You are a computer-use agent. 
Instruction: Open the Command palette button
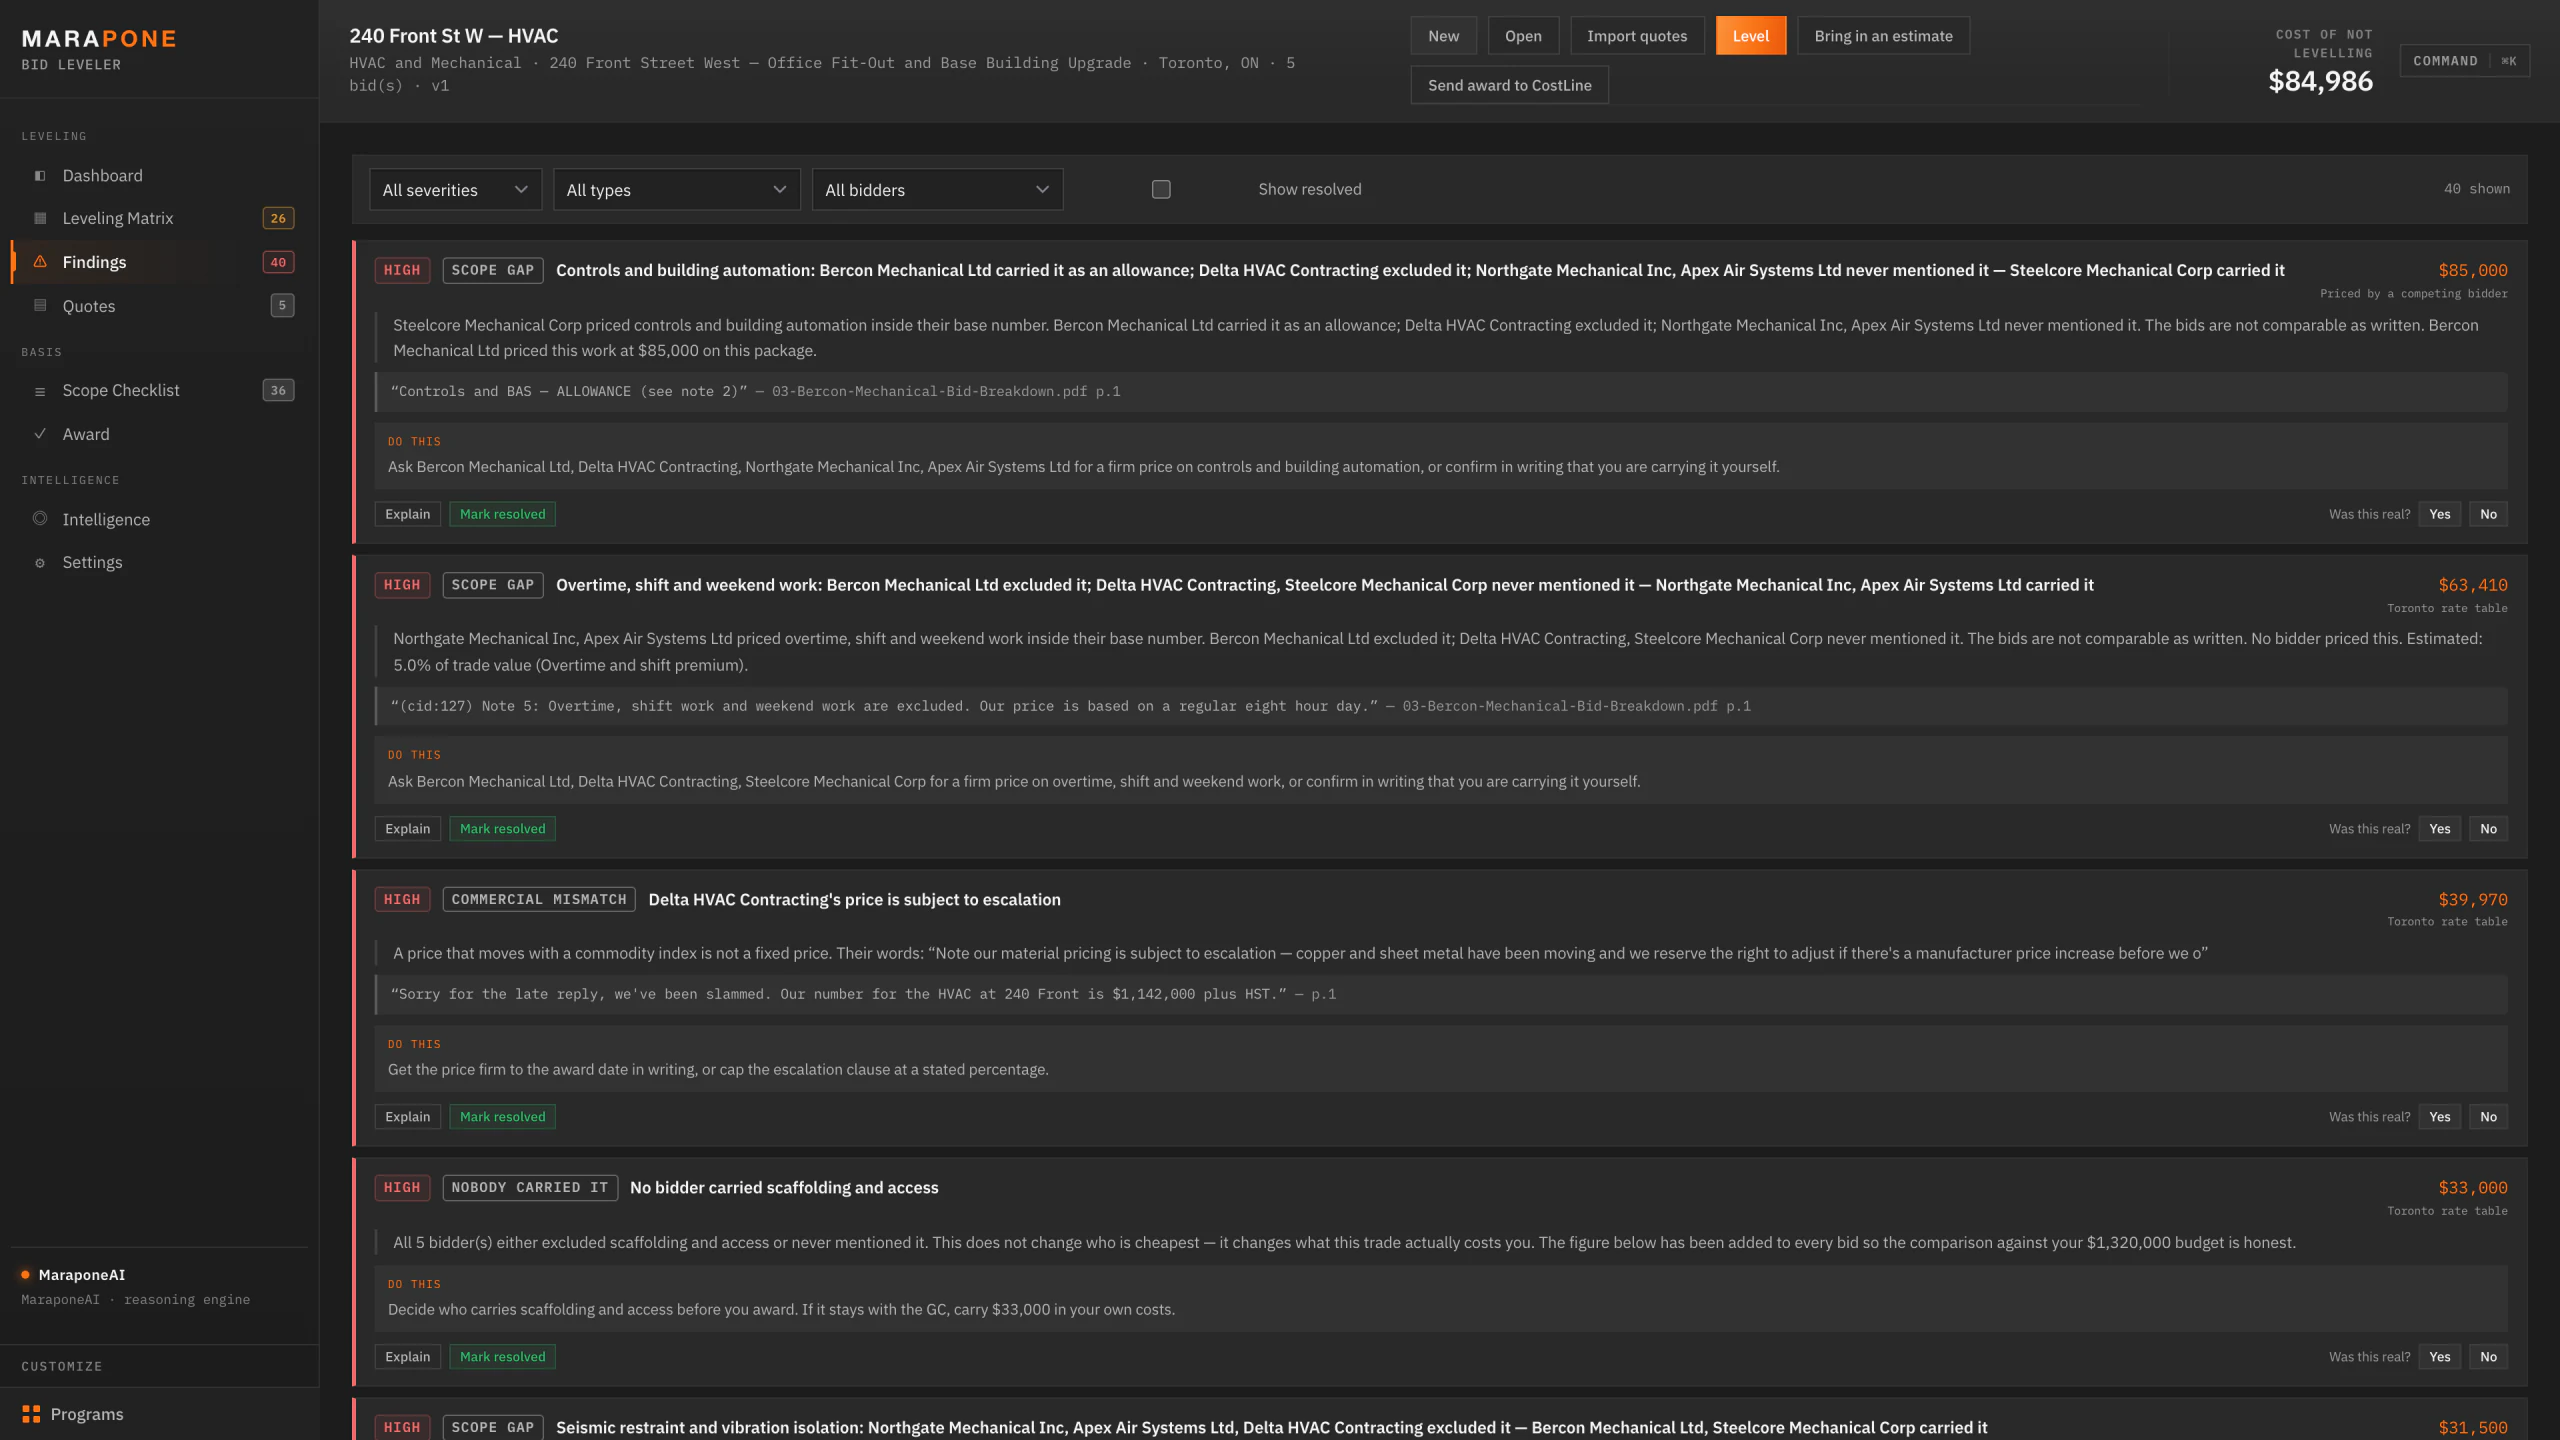(x=2464, y=61)
